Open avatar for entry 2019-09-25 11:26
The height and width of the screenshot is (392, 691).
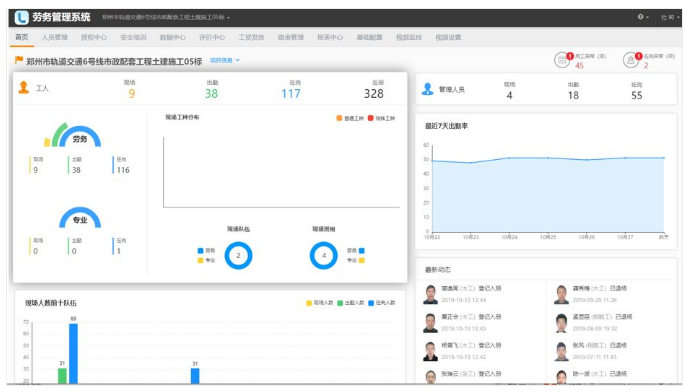click(x=561, y=294)
